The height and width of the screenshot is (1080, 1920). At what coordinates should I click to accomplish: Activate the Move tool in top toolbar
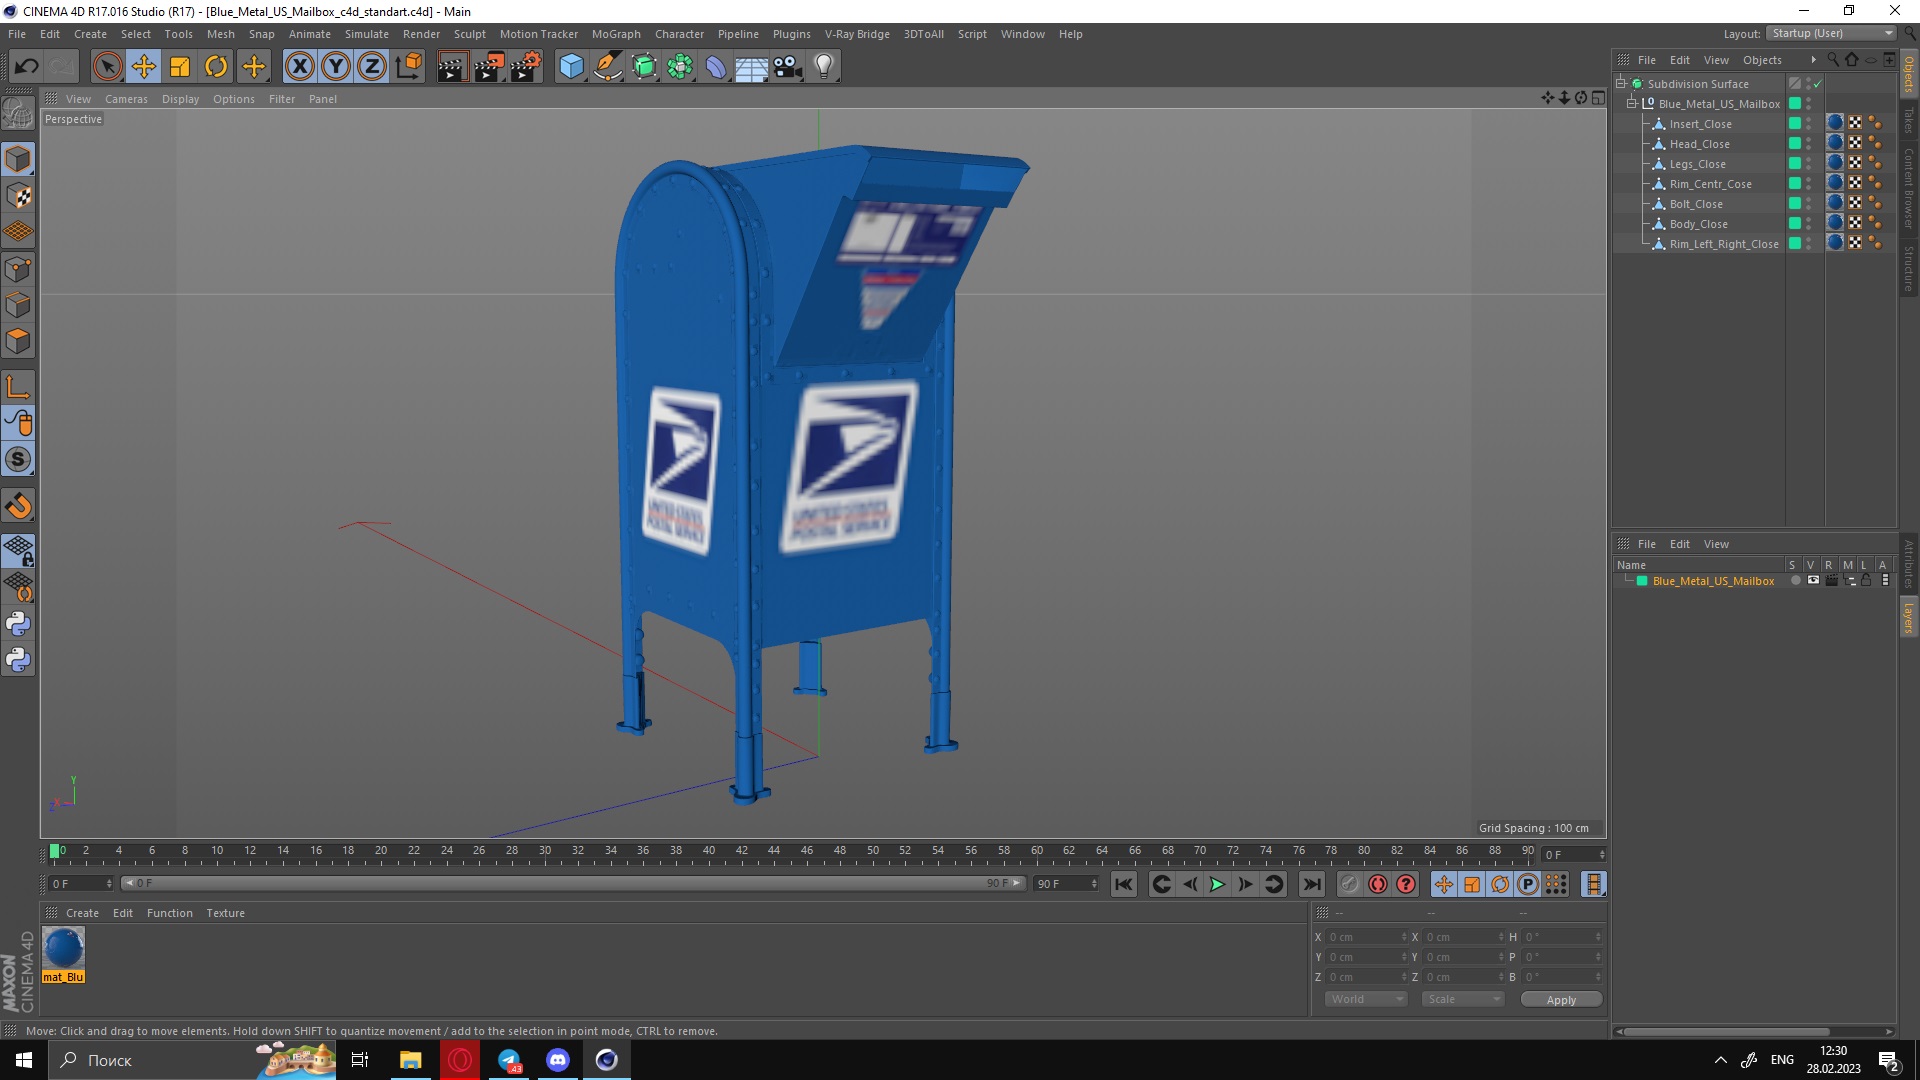[143, 67]
